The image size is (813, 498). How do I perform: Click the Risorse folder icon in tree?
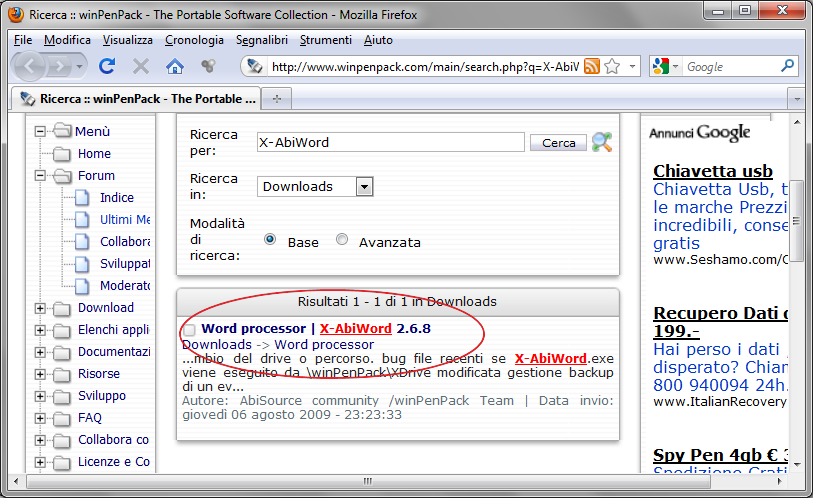tap(62, 374)
